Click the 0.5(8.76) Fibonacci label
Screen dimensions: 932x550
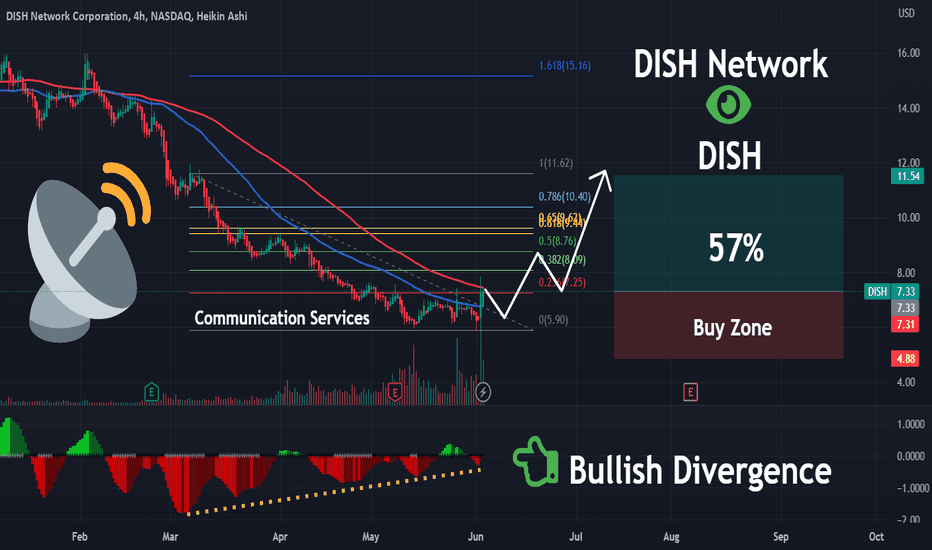point(557,241)
